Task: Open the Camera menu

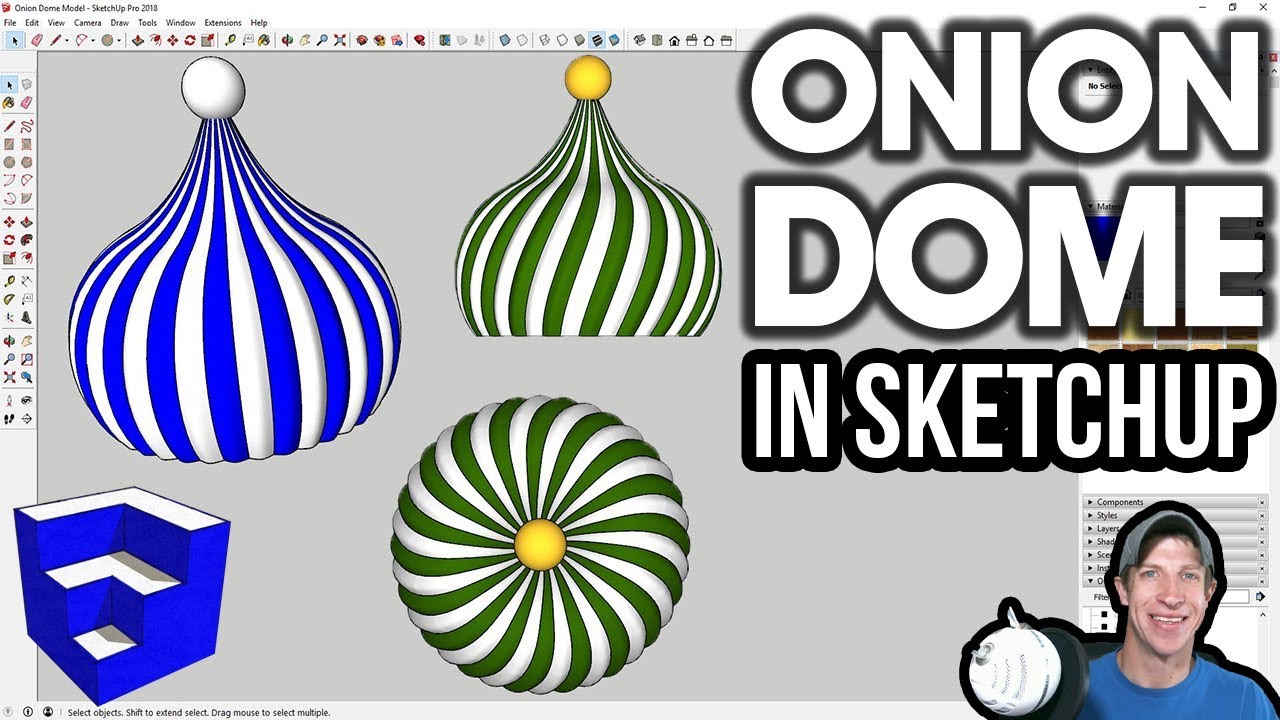Action: click(86, 22)
